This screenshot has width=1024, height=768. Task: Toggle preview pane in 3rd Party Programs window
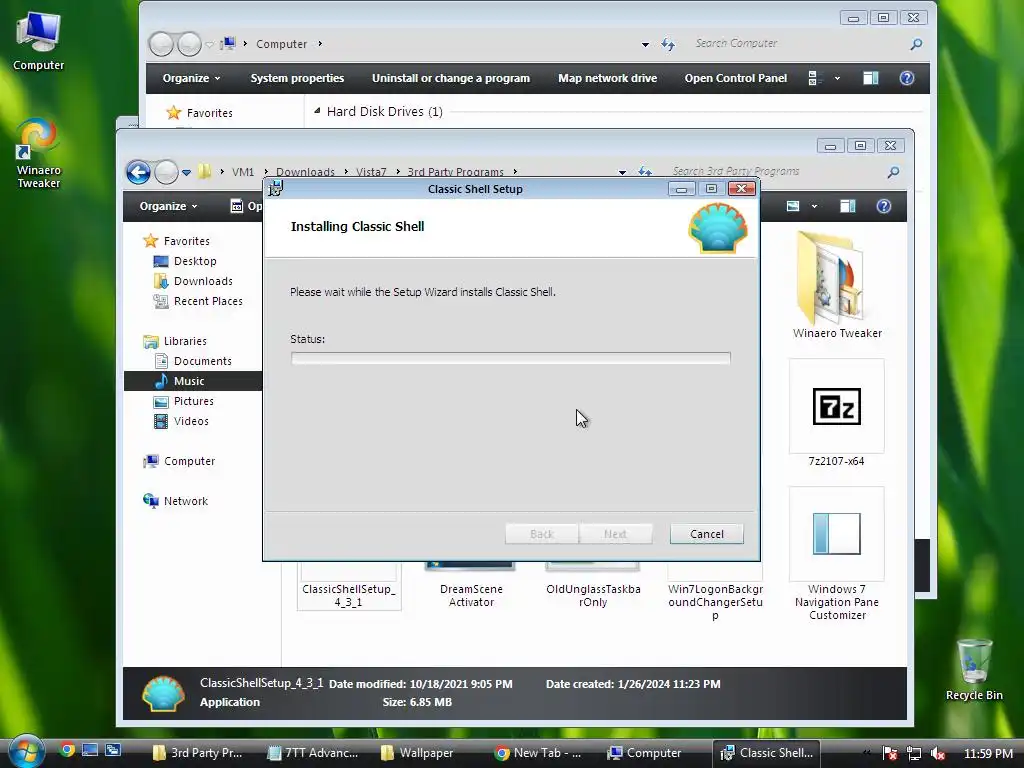point(848,206)
